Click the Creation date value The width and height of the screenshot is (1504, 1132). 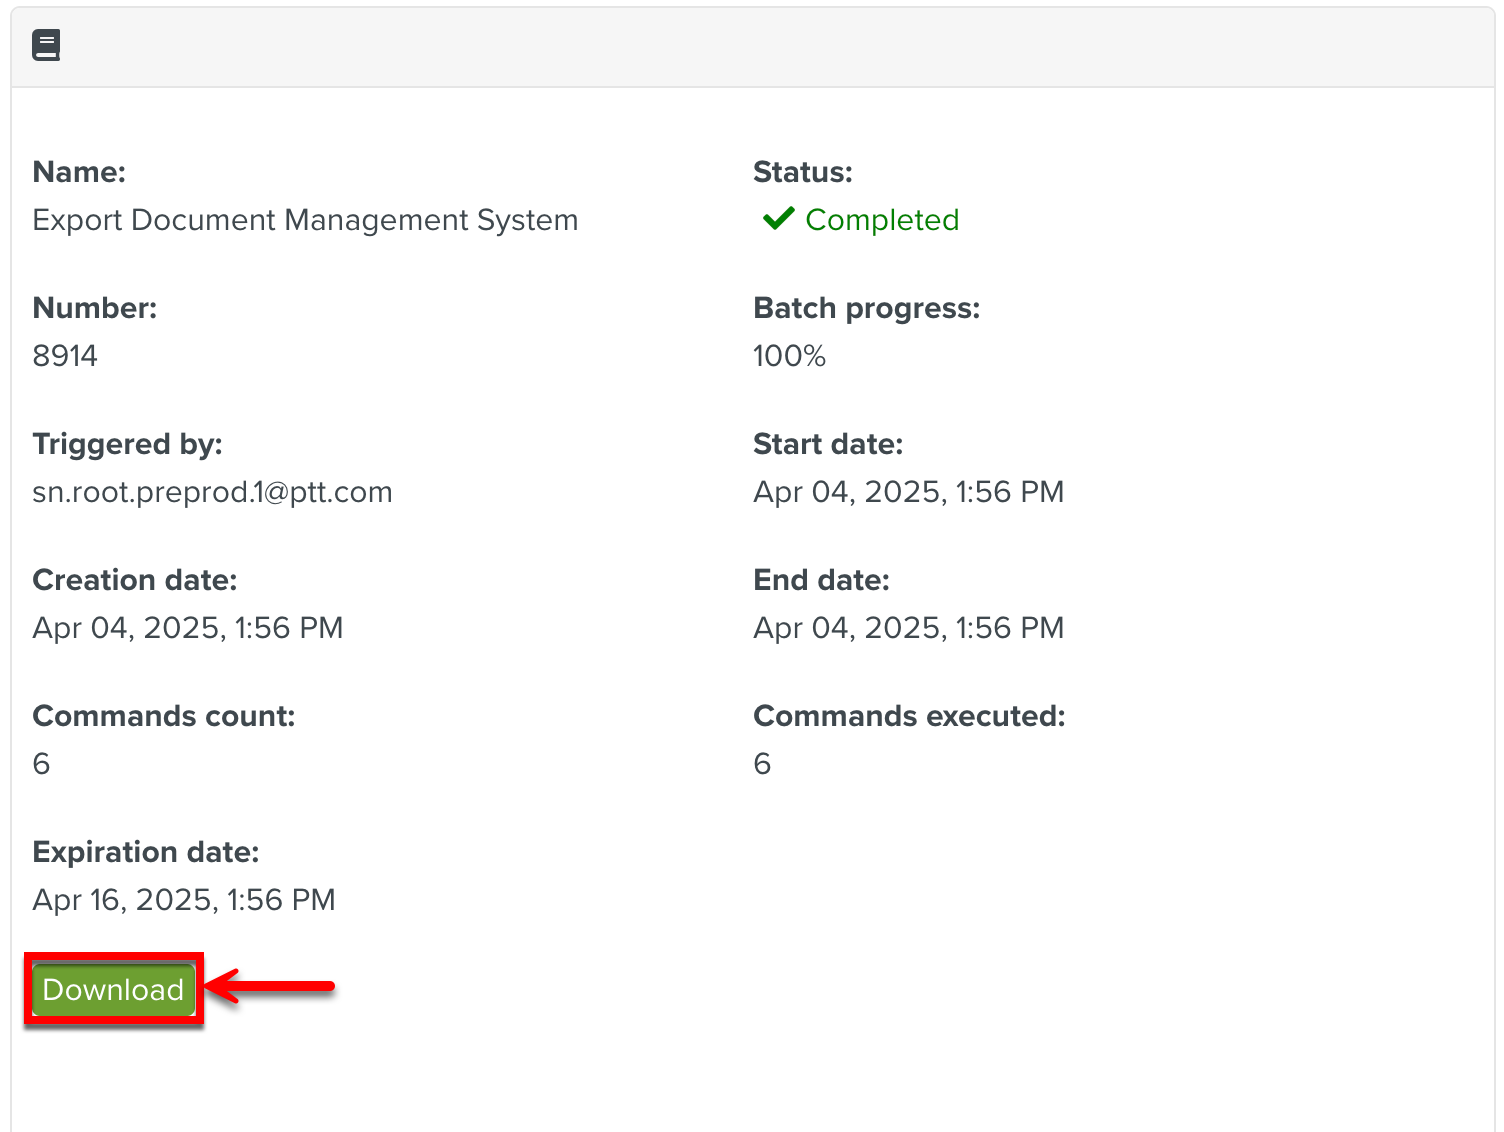[188, 628]
